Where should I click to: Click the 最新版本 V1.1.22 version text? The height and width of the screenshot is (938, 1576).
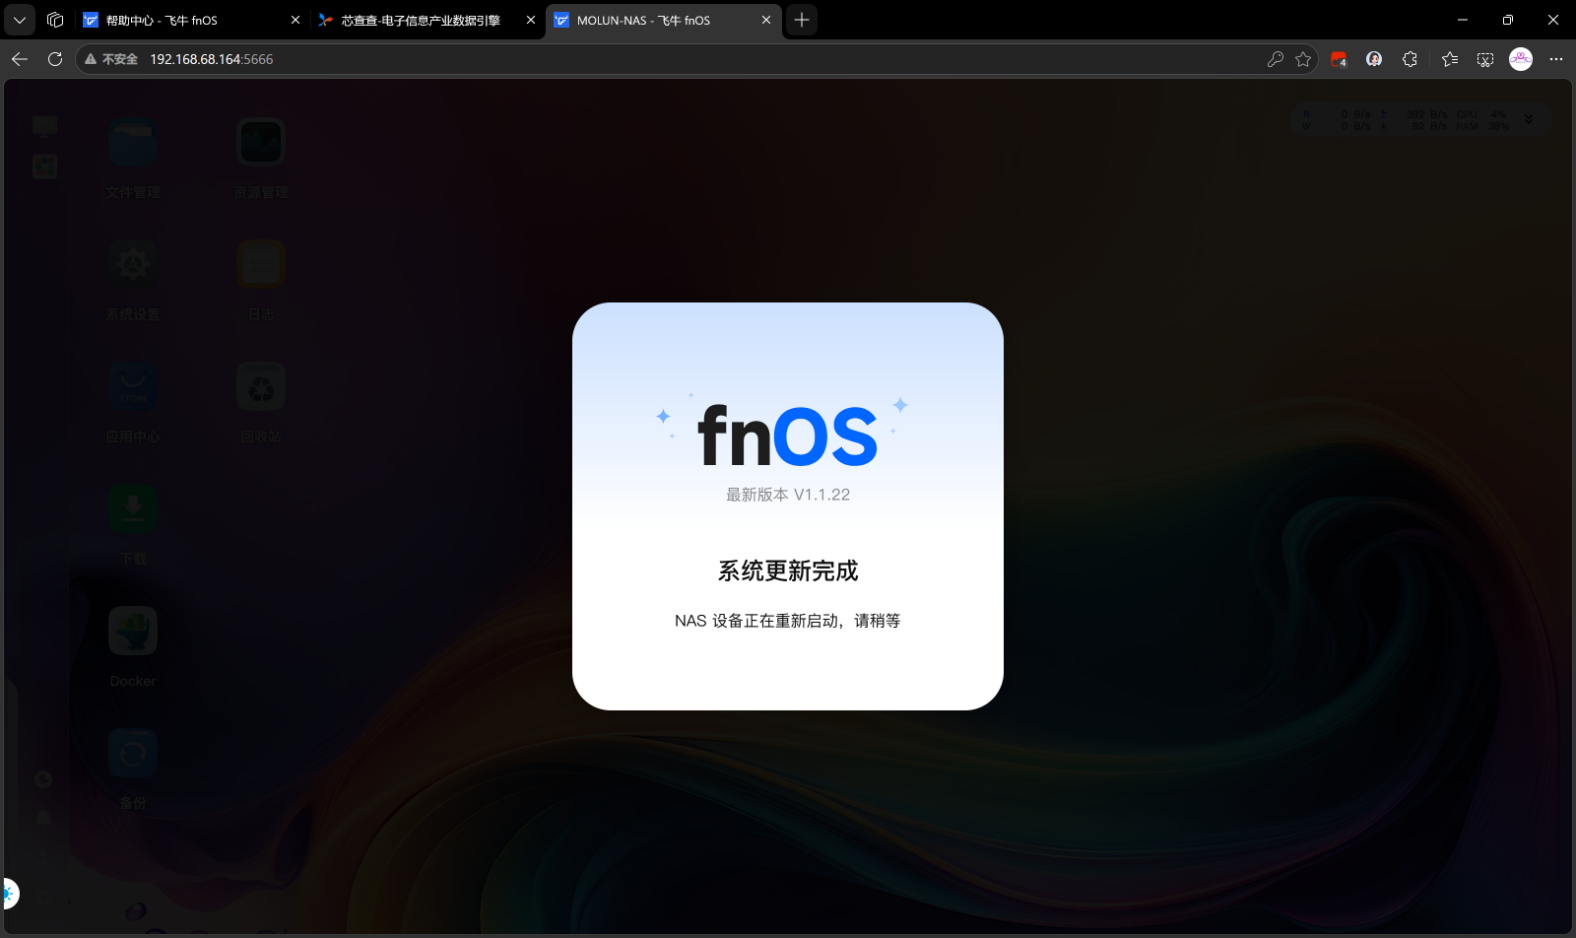[x=788, y=495]
